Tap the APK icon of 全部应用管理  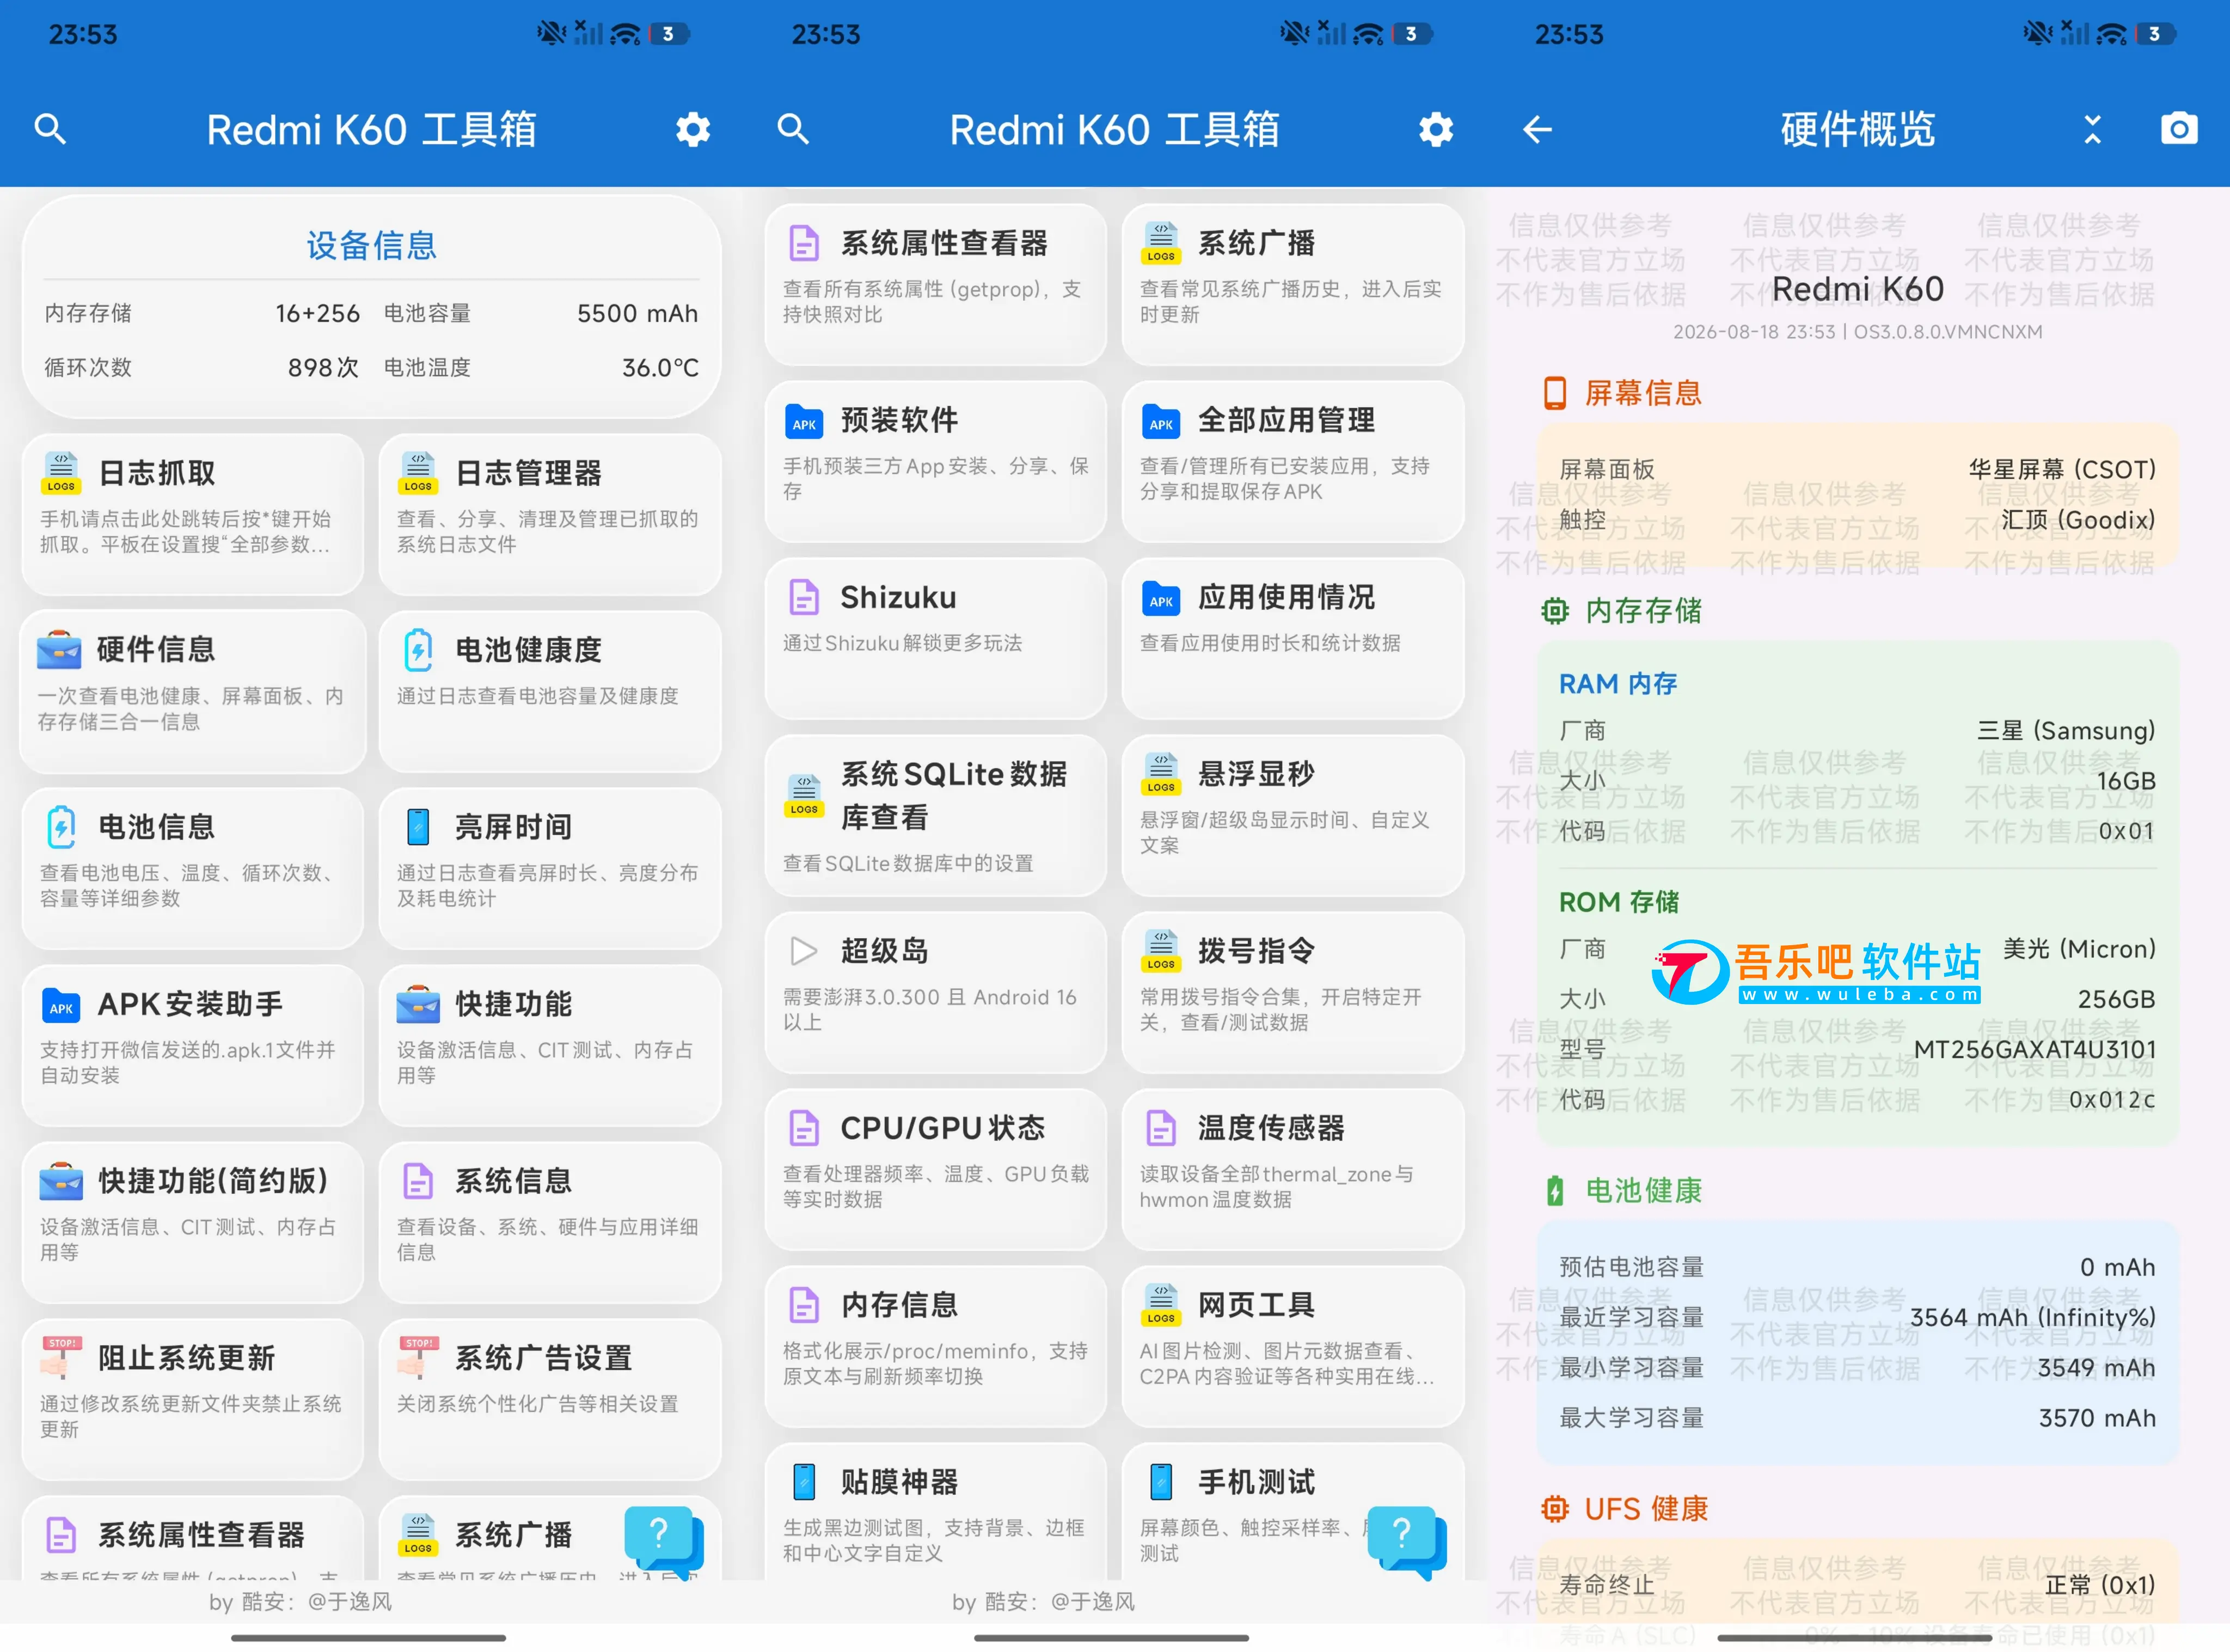tap(1161, 421)
